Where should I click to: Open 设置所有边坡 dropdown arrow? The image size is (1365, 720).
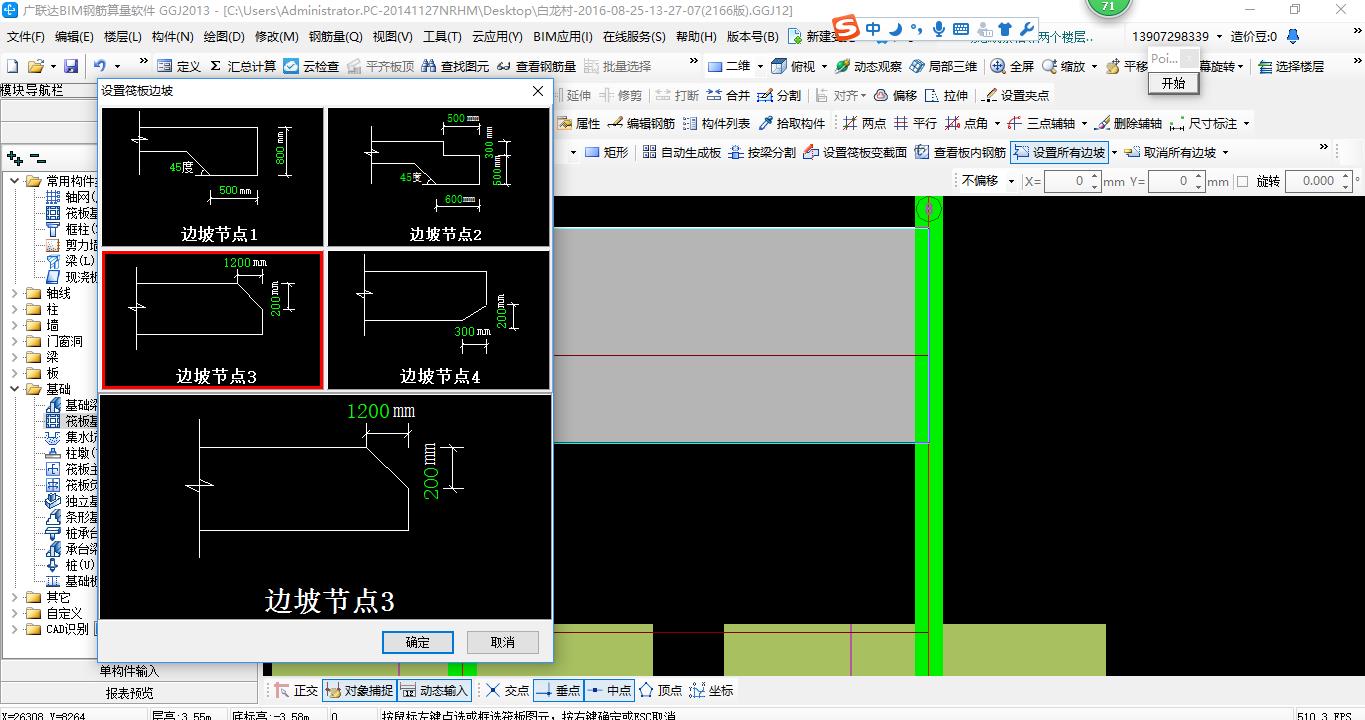(x=1113, y=152)
